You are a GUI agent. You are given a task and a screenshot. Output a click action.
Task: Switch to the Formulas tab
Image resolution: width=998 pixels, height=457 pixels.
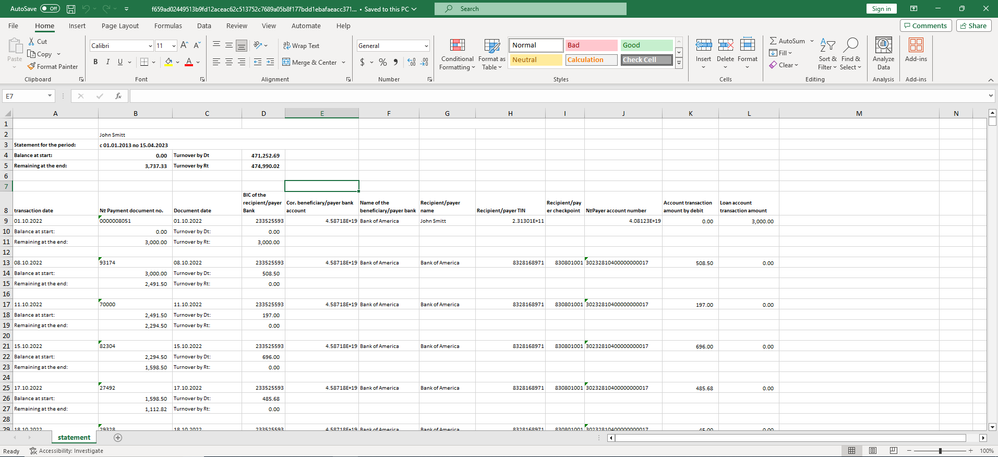click(167, 25)
